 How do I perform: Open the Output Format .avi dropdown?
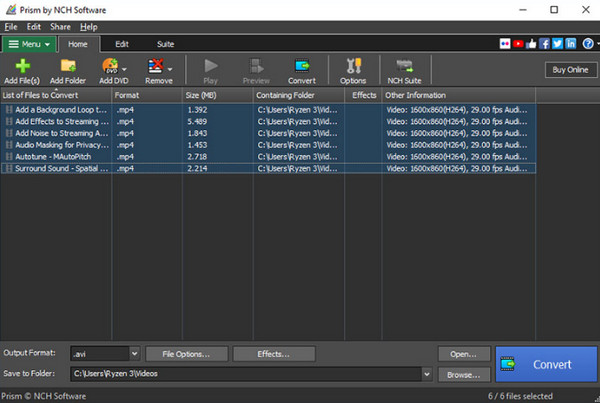coord(134,353)
